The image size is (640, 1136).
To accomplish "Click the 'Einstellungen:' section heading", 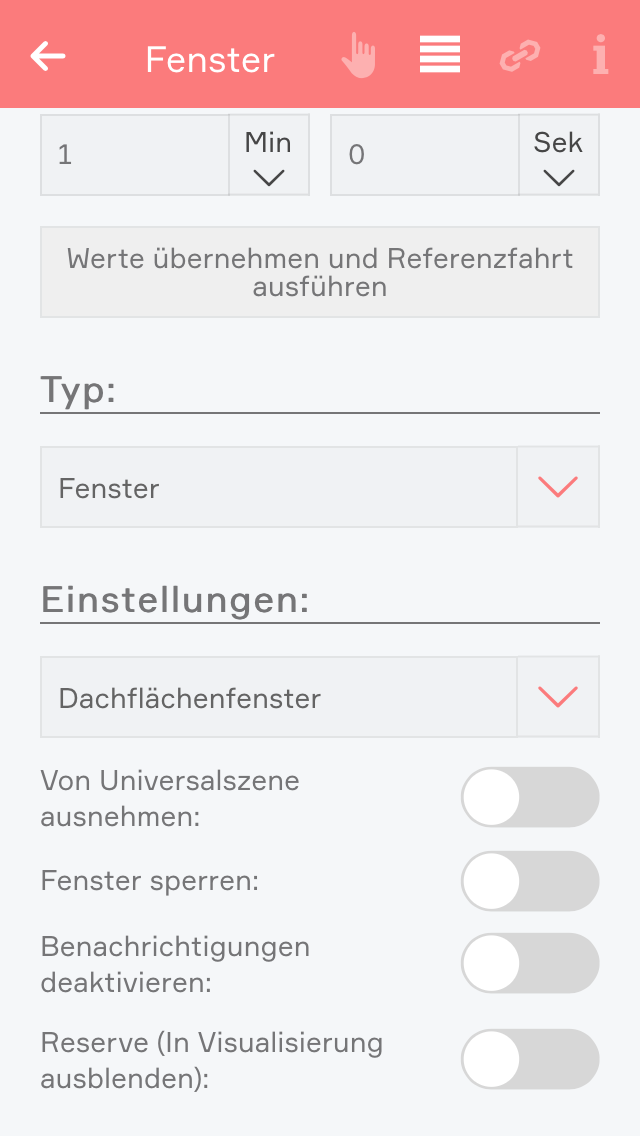I will point(175,601).
